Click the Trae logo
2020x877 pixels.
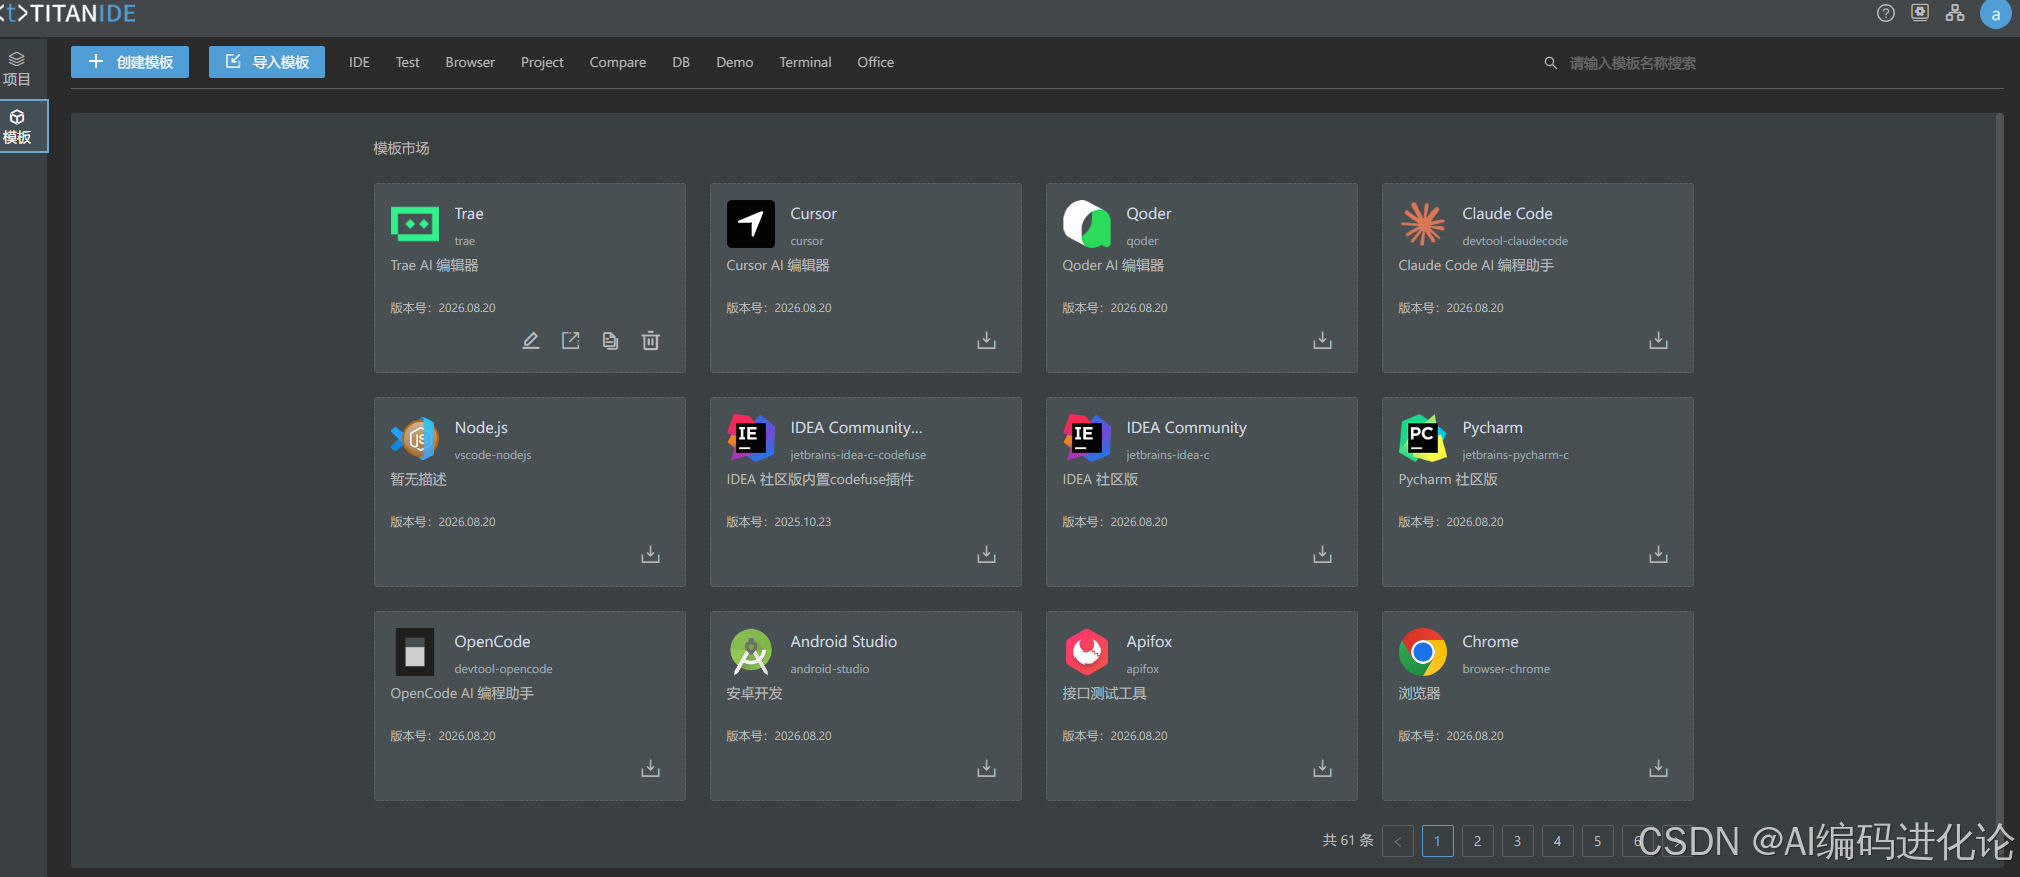415,224
